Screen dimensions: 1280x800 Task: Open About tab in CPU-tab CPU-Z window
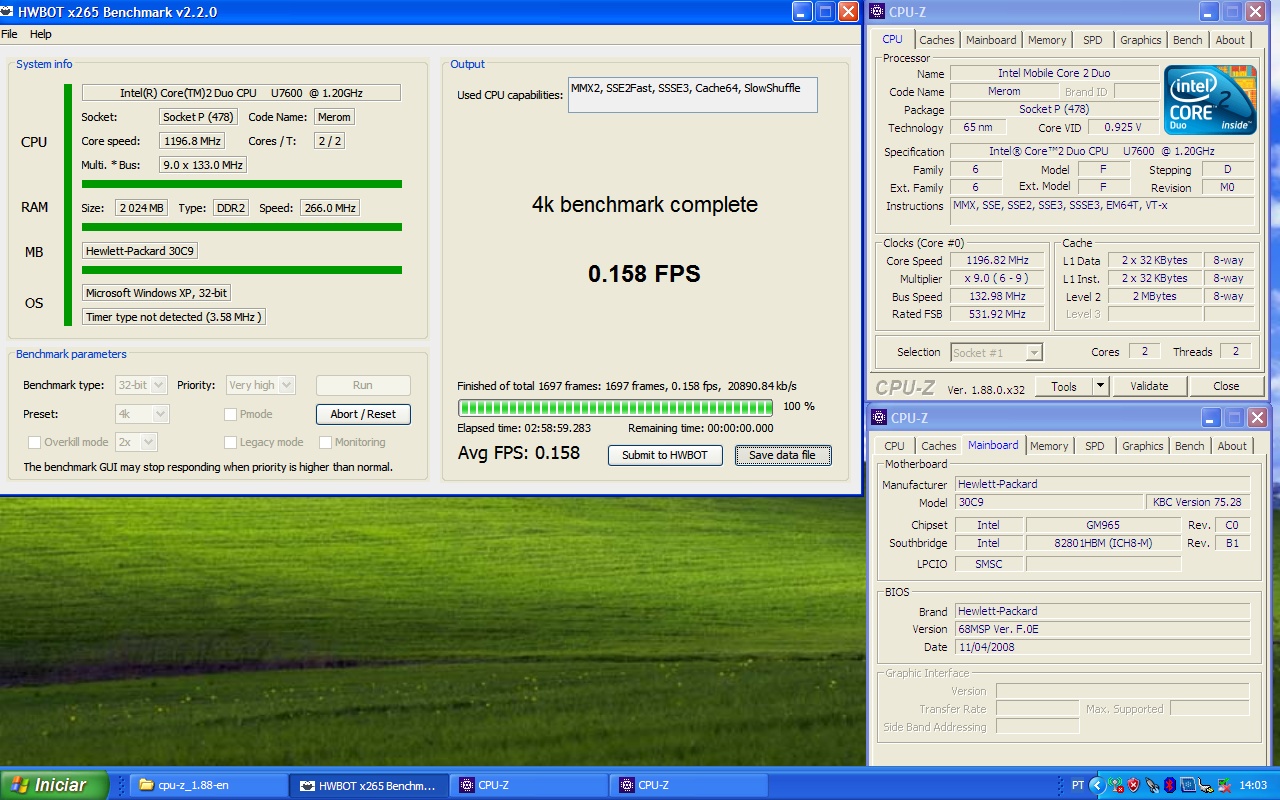[x=1230, y=40]
